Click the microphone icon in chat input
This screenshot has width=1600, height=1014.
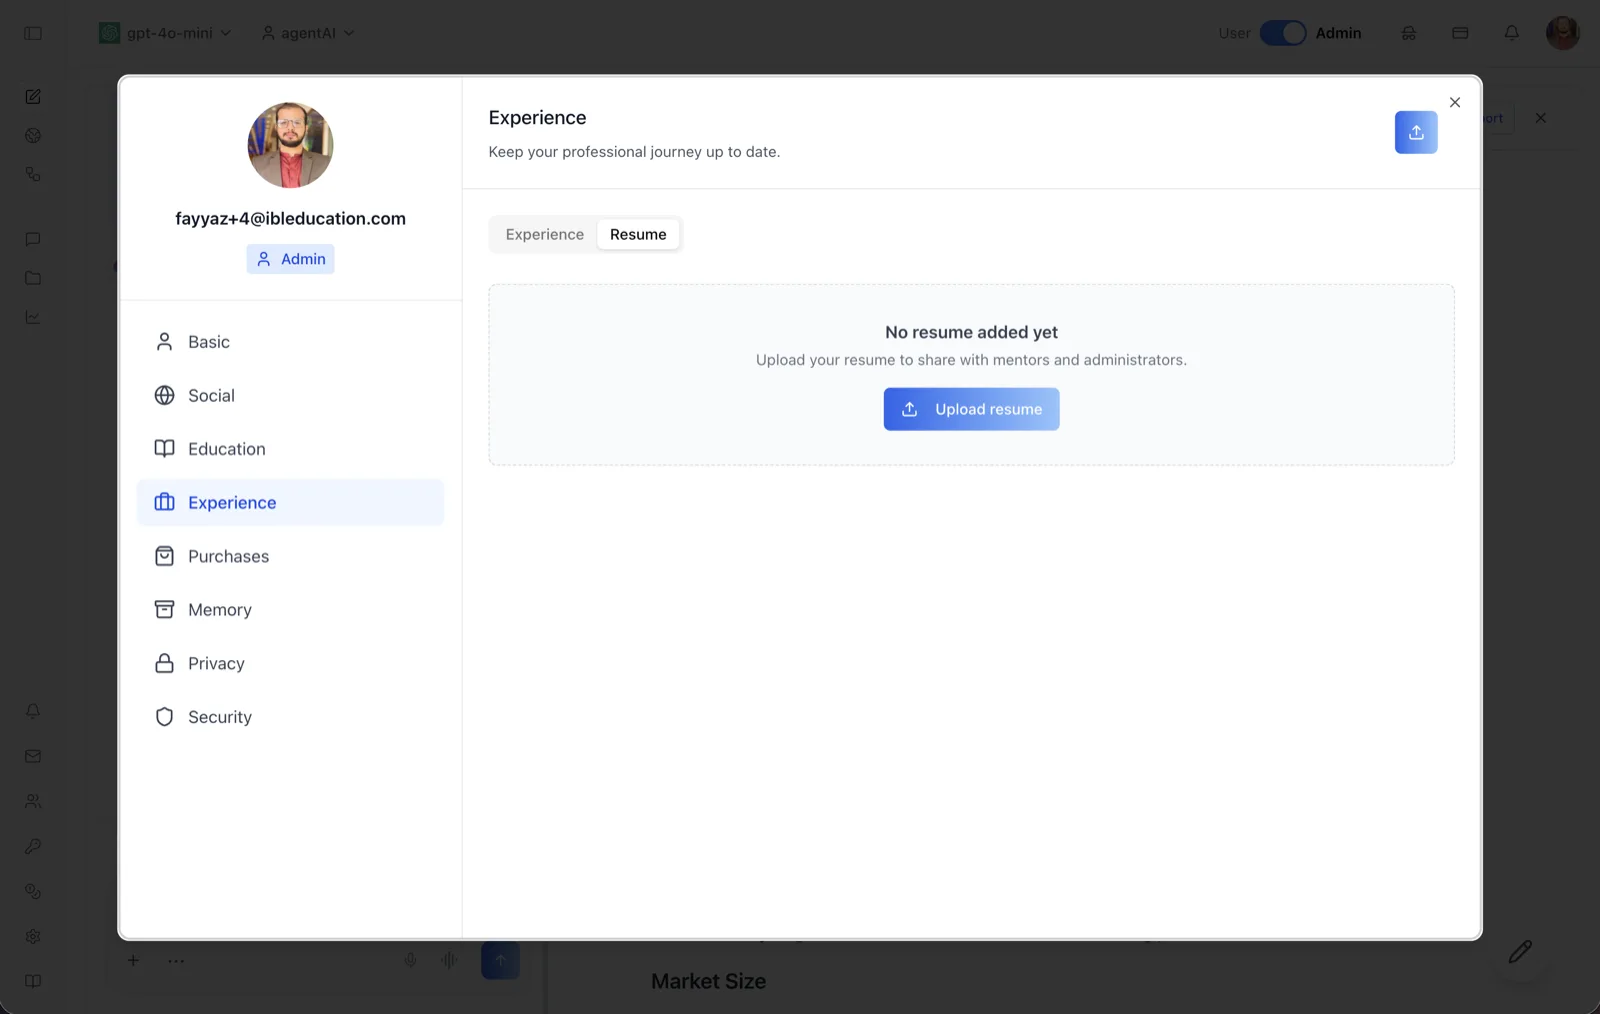[410, 960]
